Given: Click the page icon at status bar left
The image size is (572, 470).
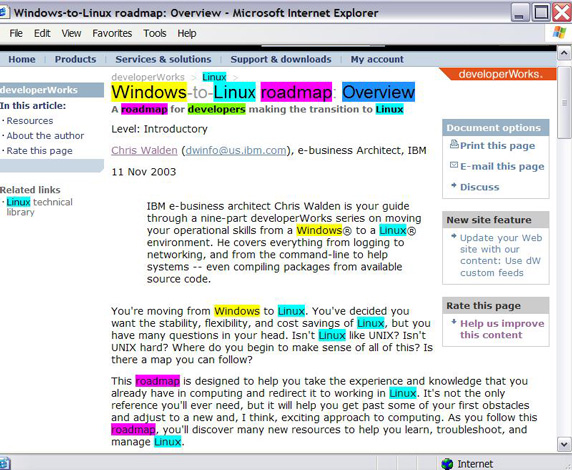Looking at the screenshot, I should [x=4, y=464].
